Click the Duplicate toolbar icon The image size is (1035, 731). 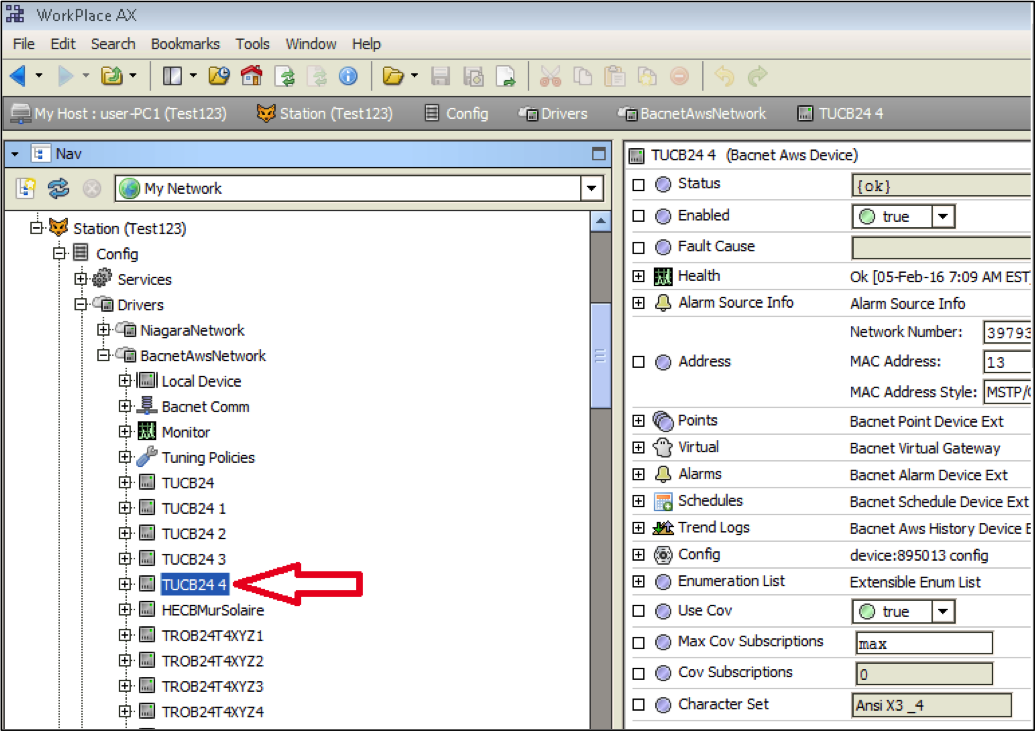pyautogui.click(x=647, y=77)
